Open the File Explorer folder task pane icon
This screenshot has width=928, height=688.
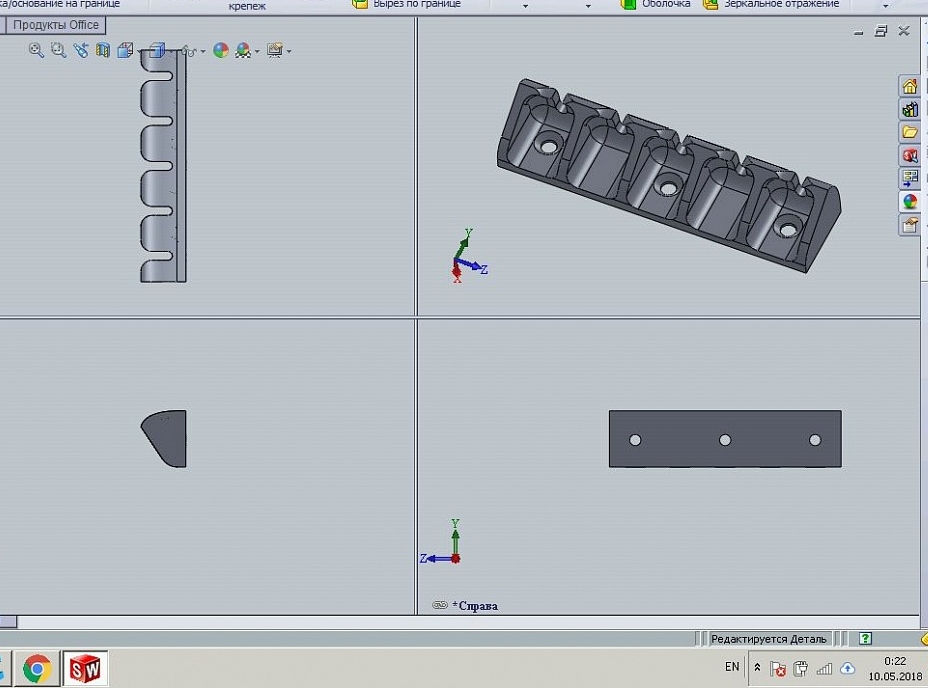click(910, 132)
